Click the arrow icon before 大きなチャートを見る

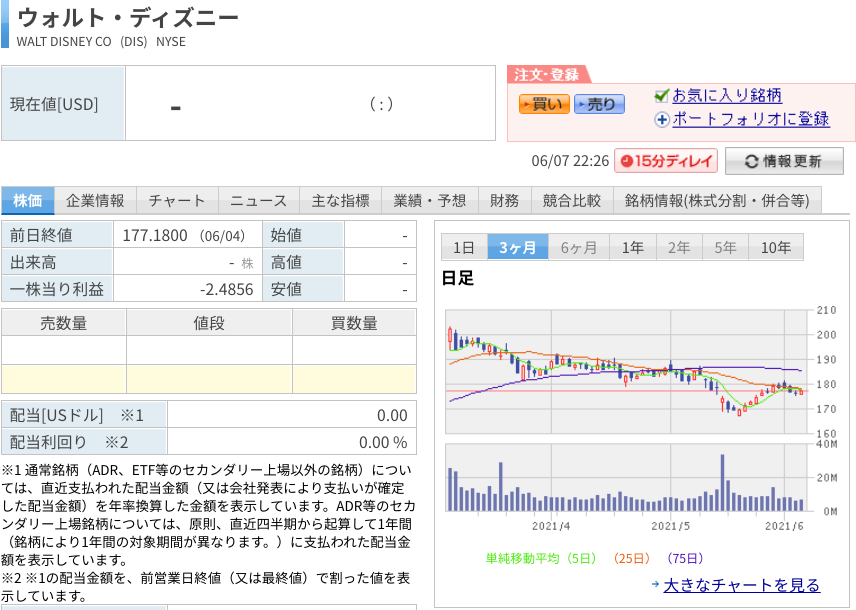pos(656,584)
